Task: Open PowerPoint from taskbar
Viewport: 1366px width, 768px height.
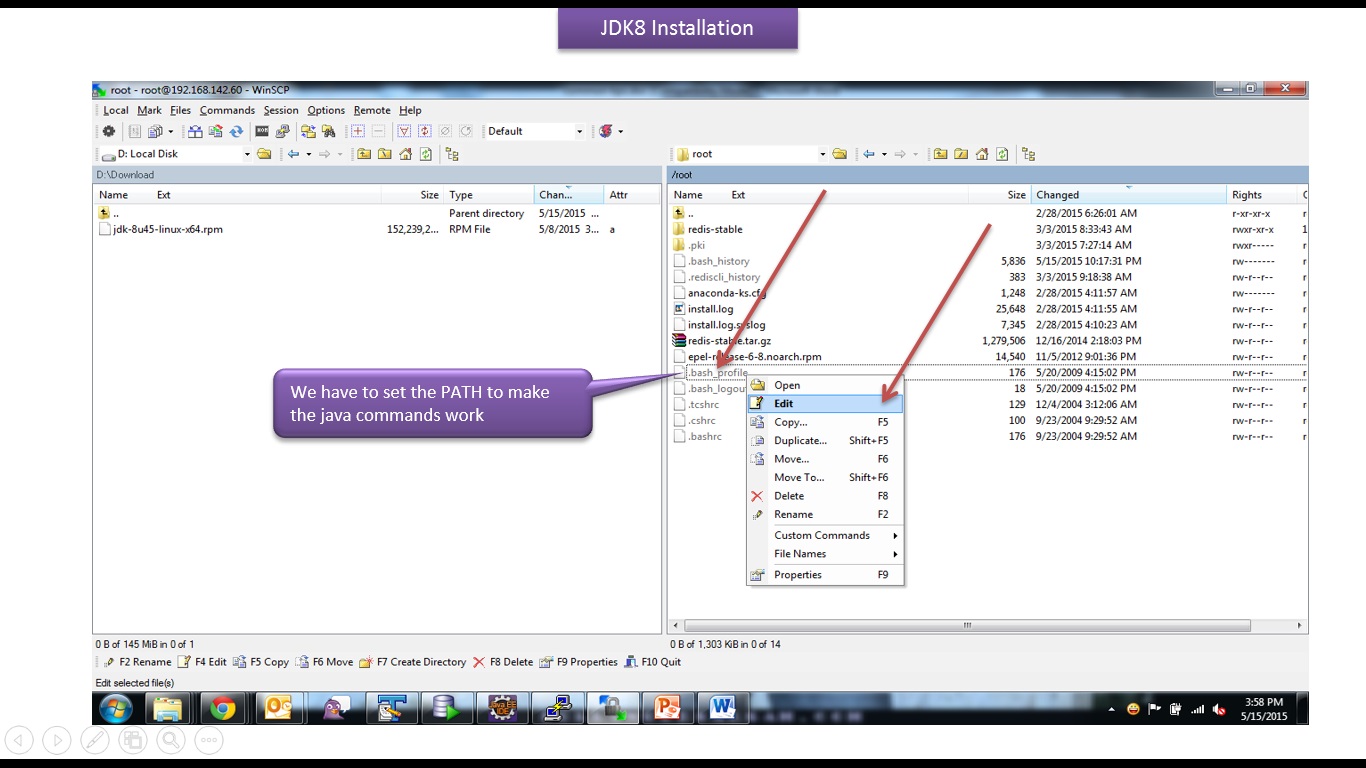Action: 667,709
